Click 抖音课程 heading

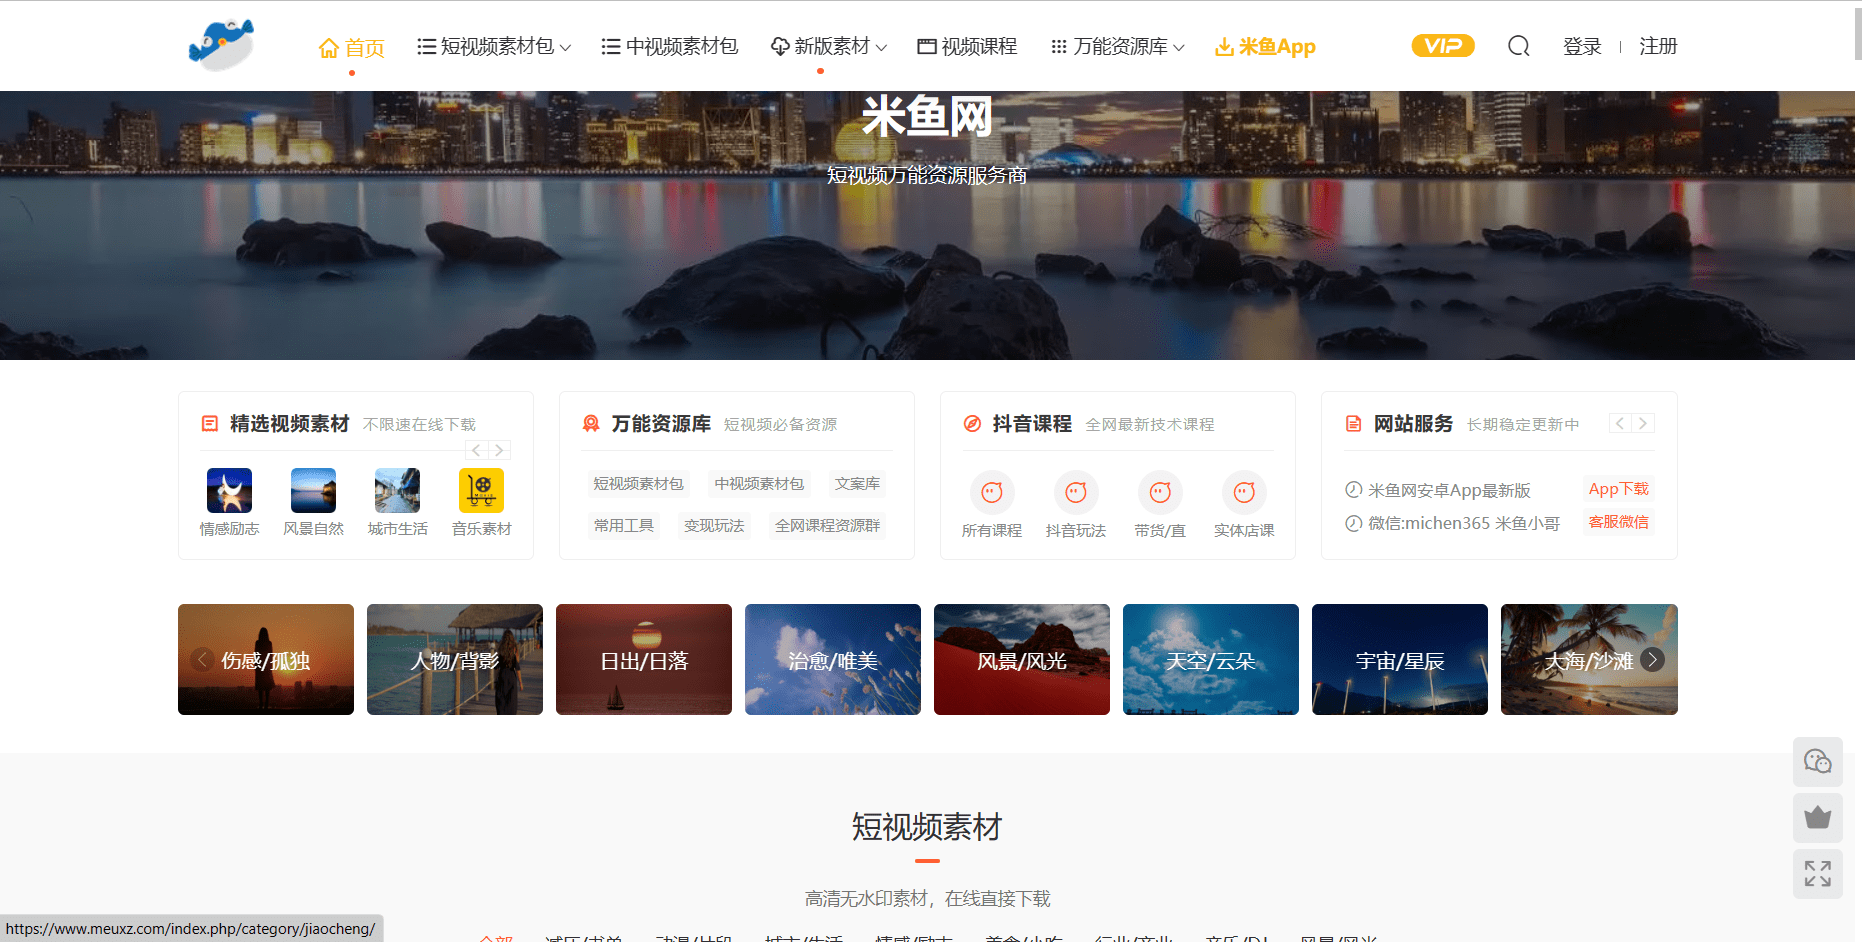point(1031,424)
